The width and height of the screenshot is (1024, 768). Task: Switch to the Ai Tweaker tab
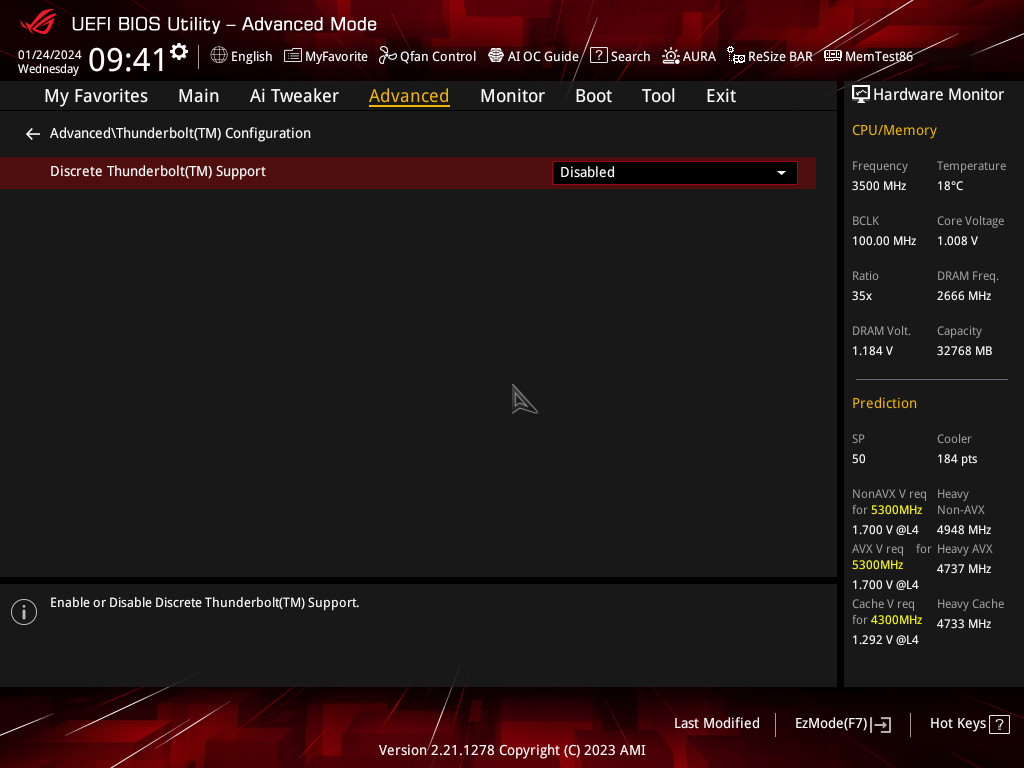pos(294,96)
